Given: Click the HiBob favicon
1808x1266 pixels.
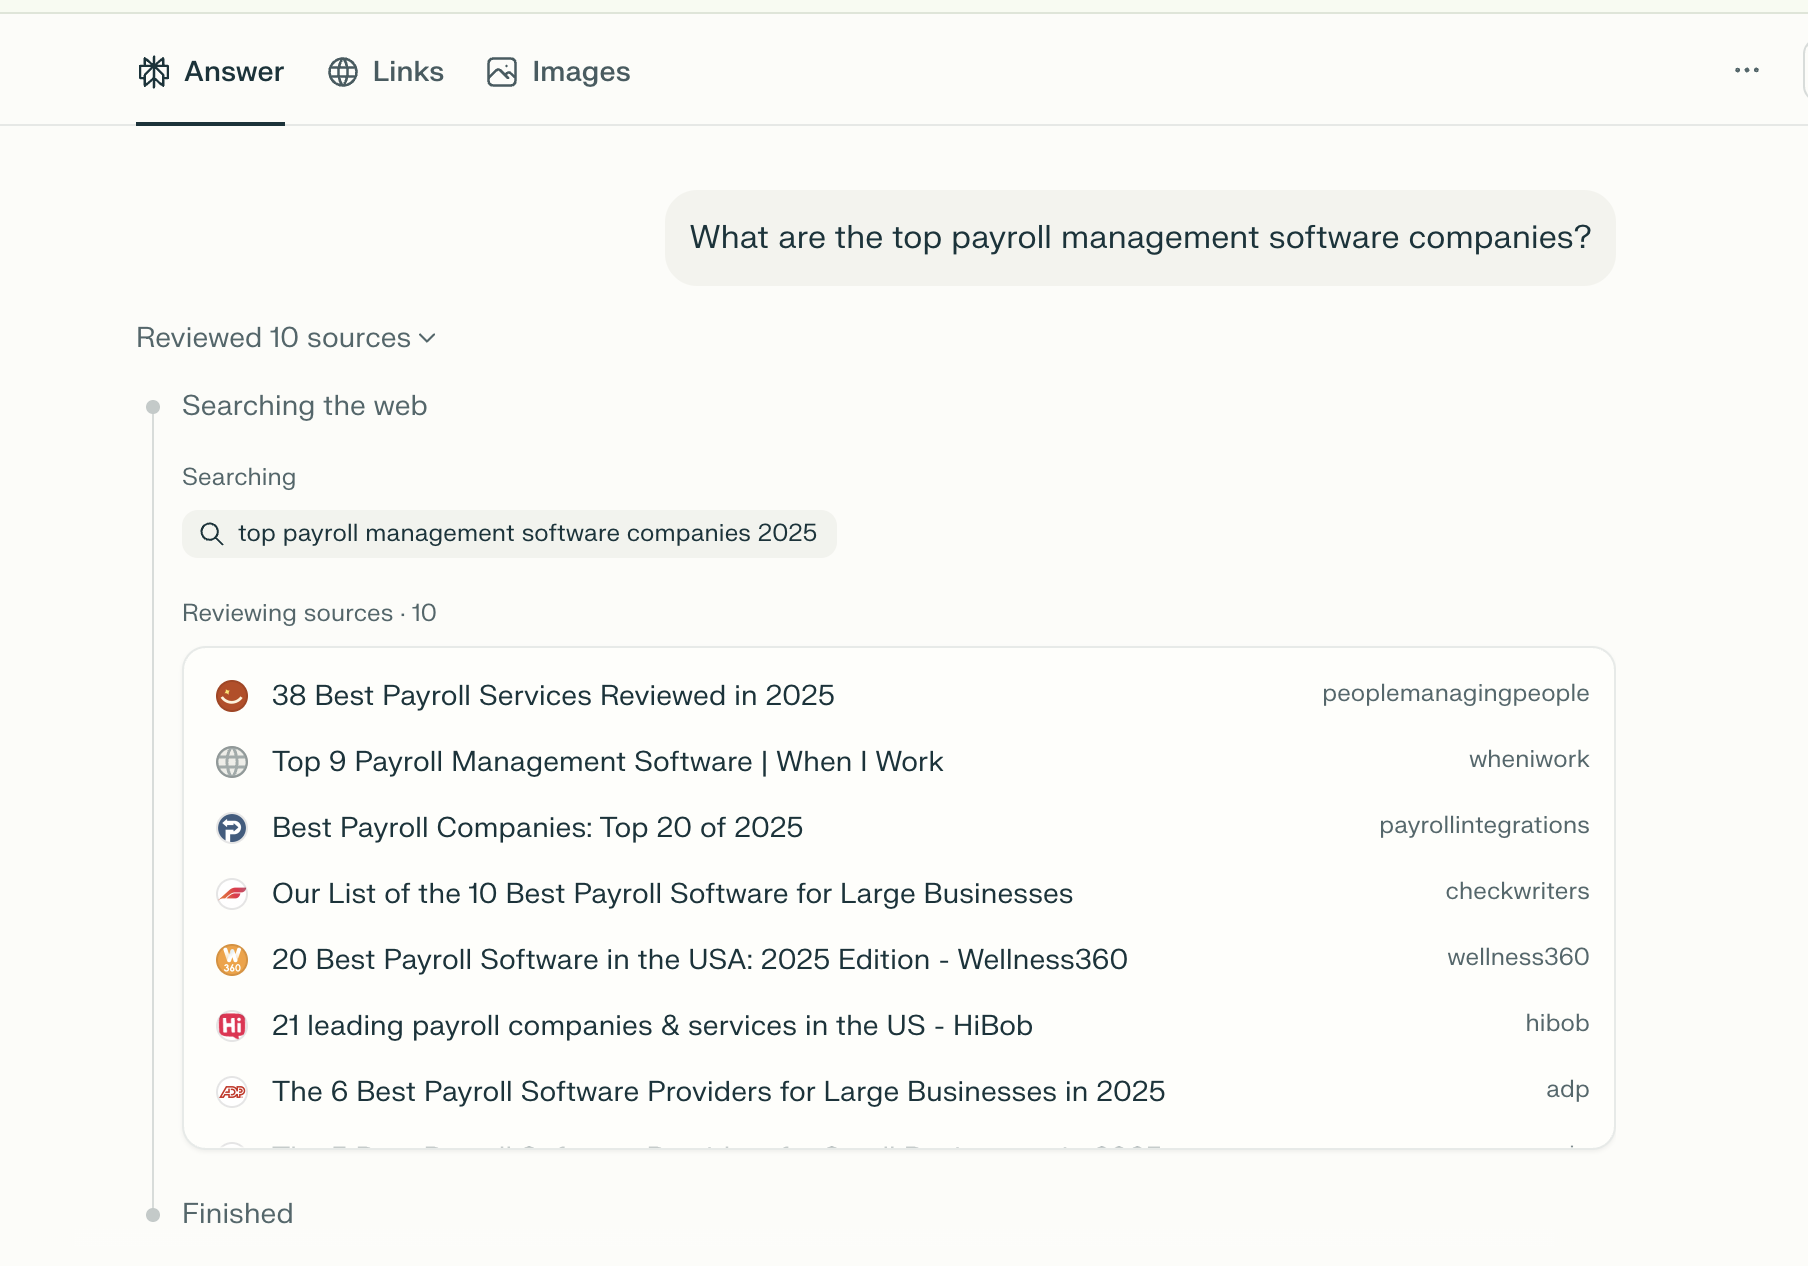Looking at the screenshot, I should pos(232,1026).
